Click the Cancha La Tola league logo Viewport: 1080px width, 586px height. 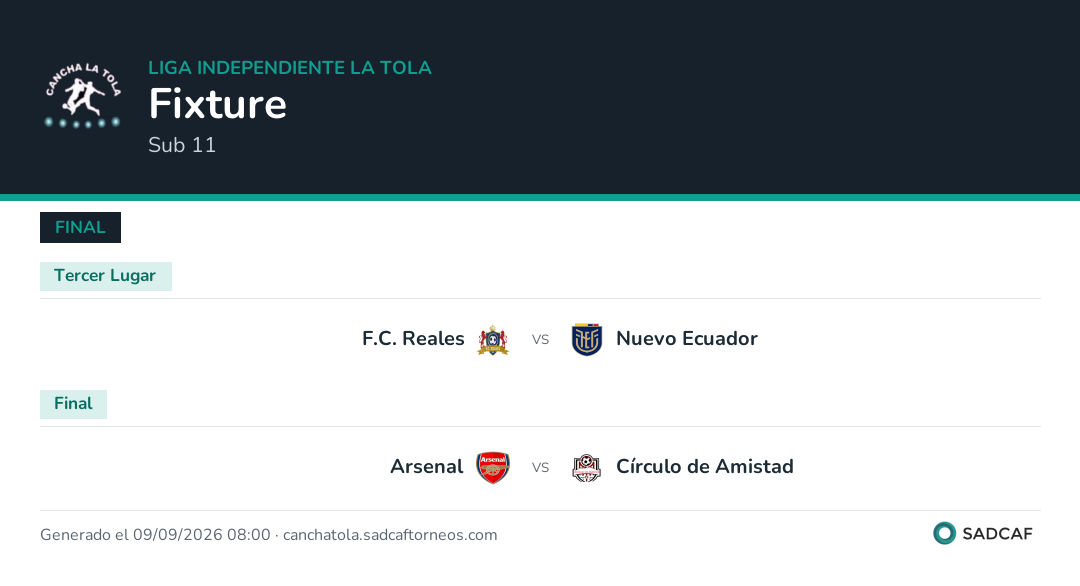(x=83, y=96)
